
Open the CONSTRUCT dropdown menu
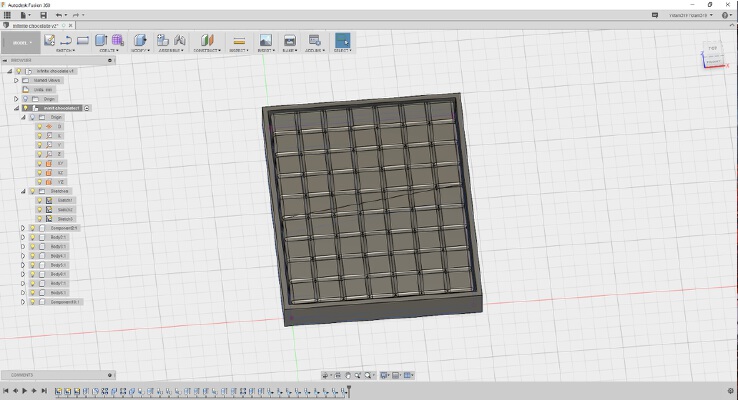[x=207, y=50]
